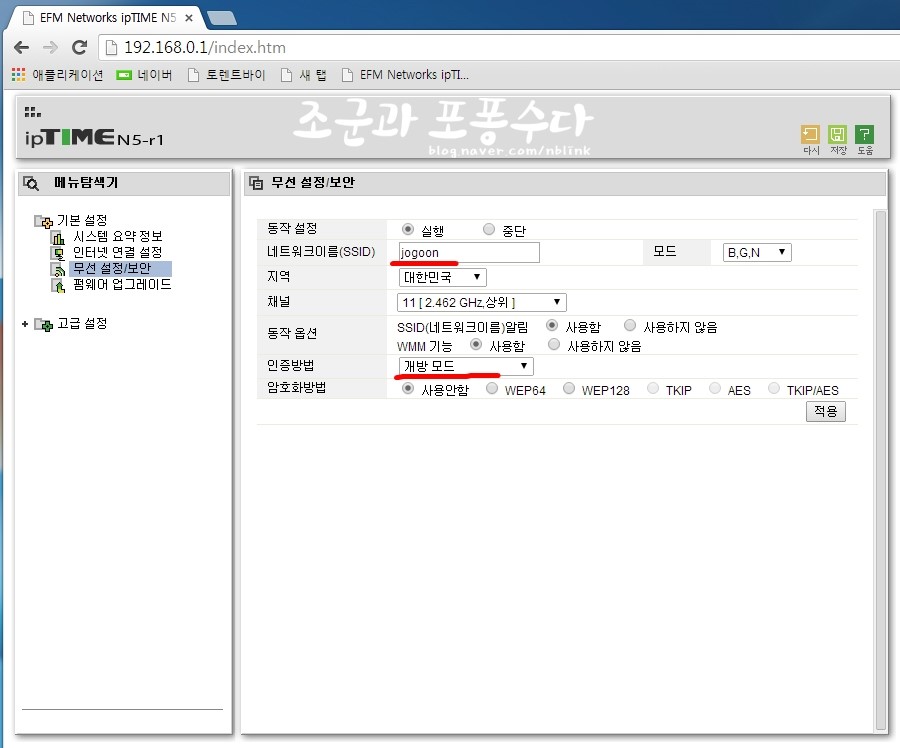Open 시스템 요약 정보 in menu tree

(x=117, y=237)
